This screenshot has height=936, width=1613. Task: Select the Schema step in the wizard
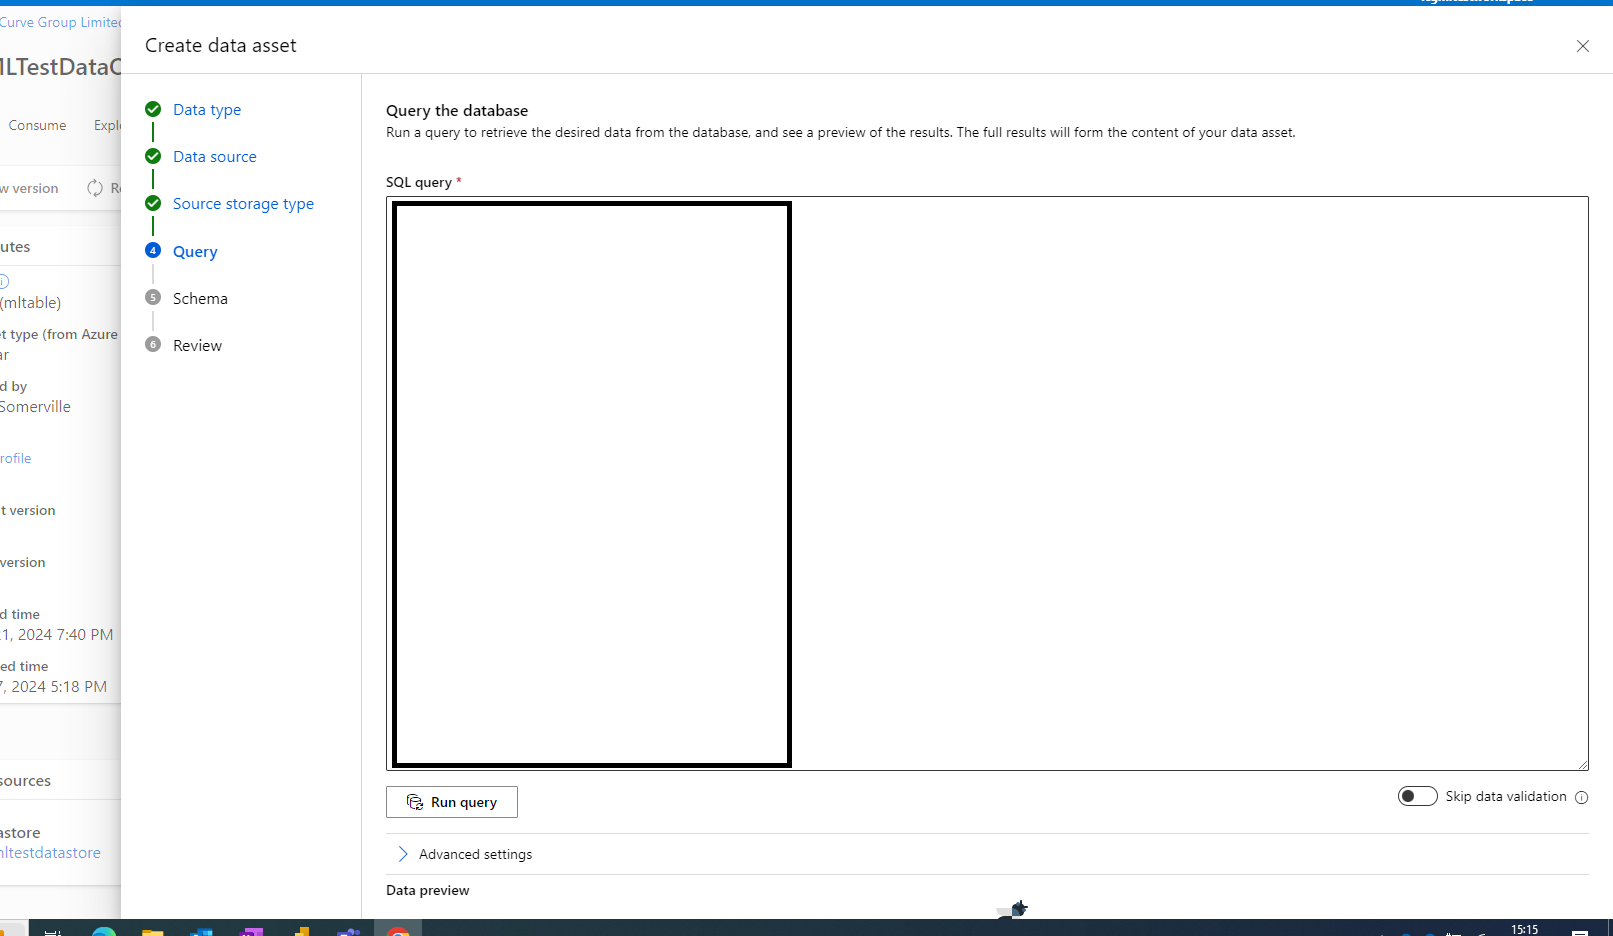coord(200,298)
